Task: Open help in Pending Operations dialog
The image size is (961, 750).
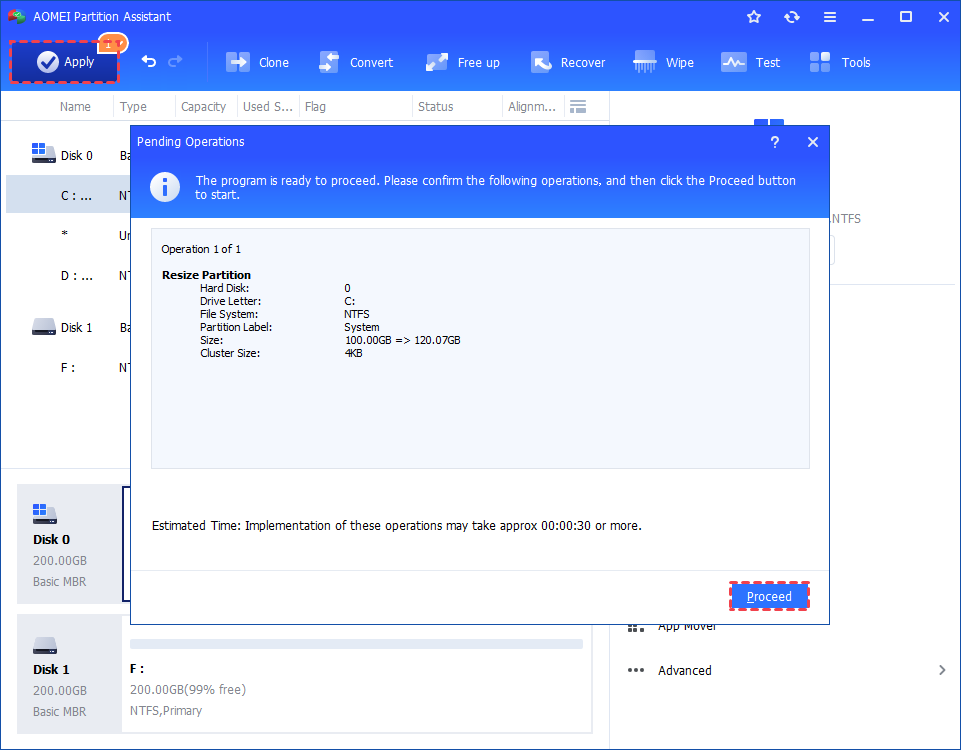Action: point(775,142)
